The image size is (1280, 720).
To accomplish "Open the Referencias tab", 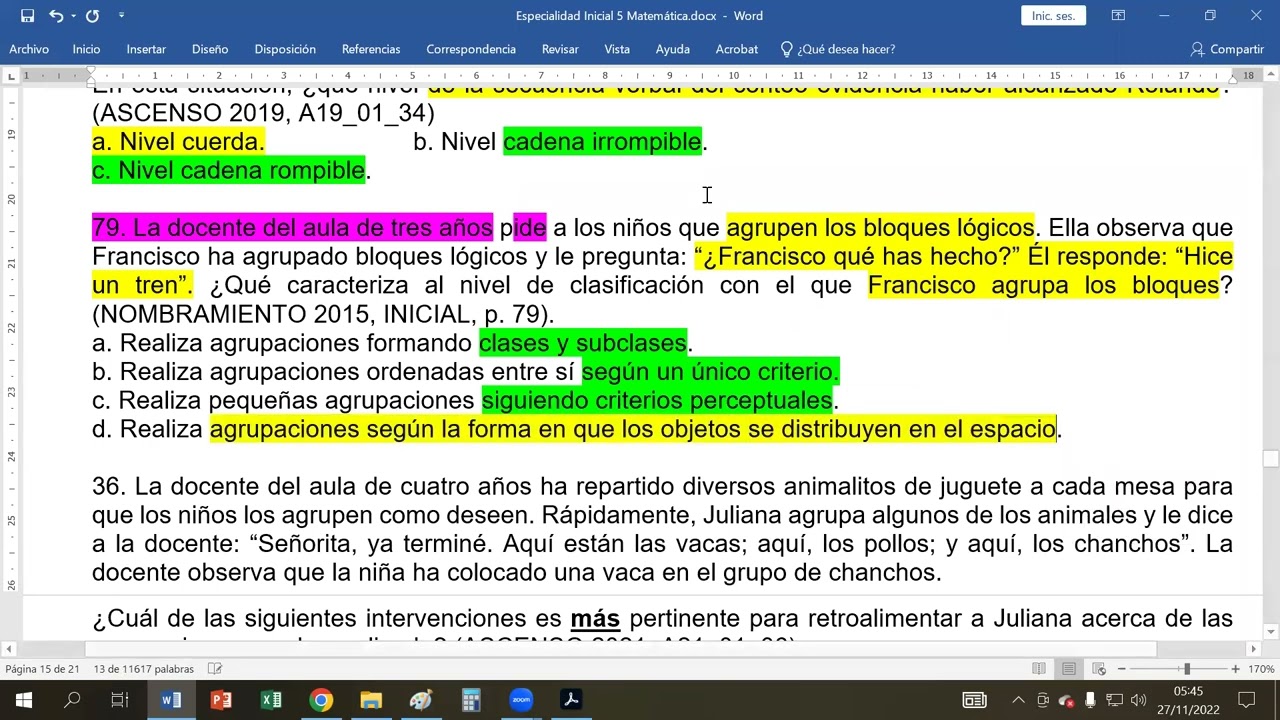I will tap(371, 49).
